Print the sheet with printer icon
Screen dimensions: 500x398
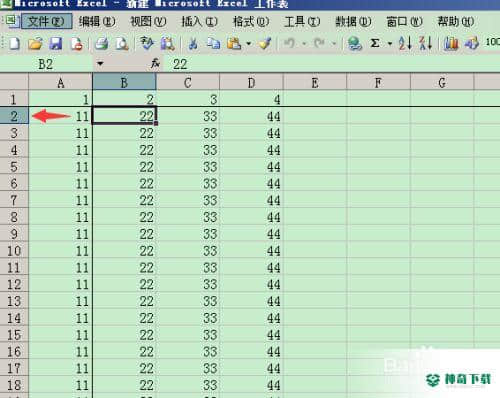click(102, 44)
